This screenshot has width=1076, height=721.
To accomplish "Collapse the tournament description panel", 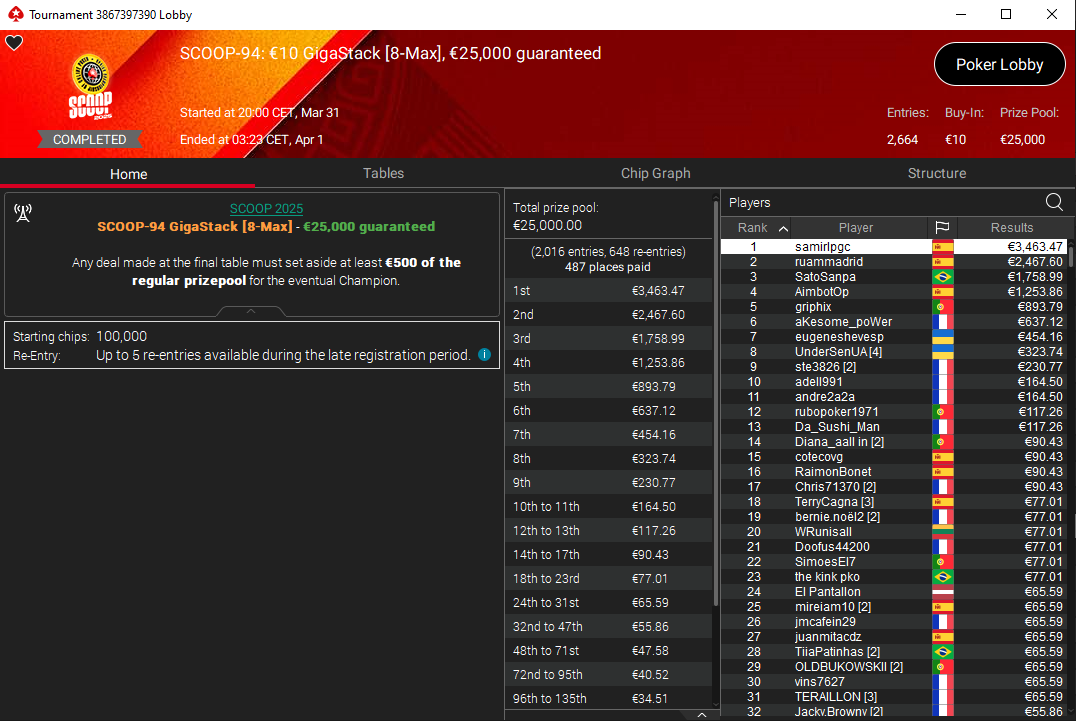I will [251, 311].
